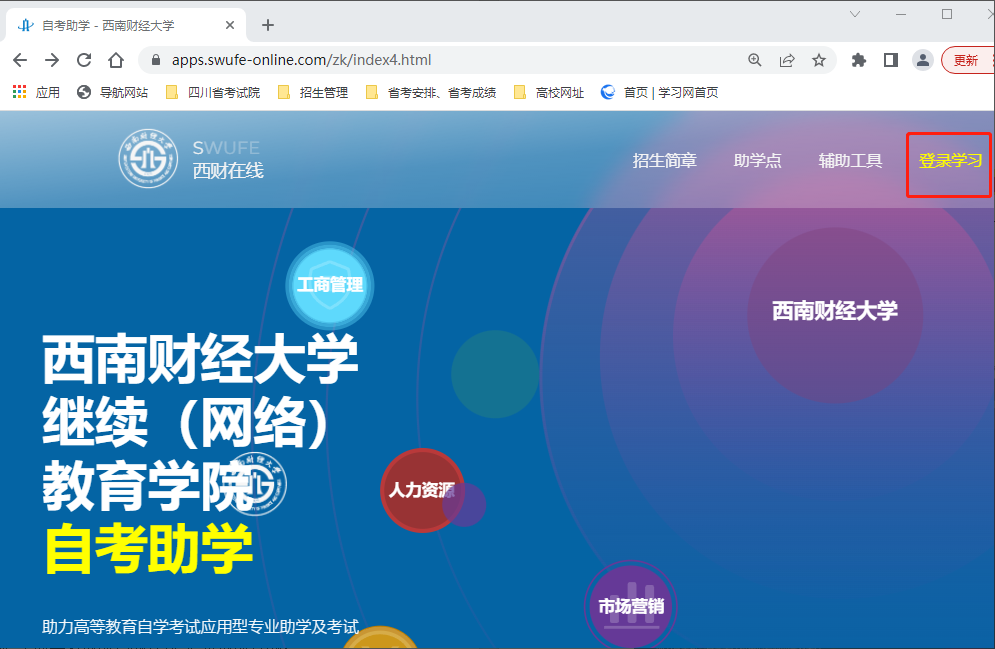The width and height of the screenshot is (995, 649).
Task: Reload the current page
Action: click(x=84, y=60)
